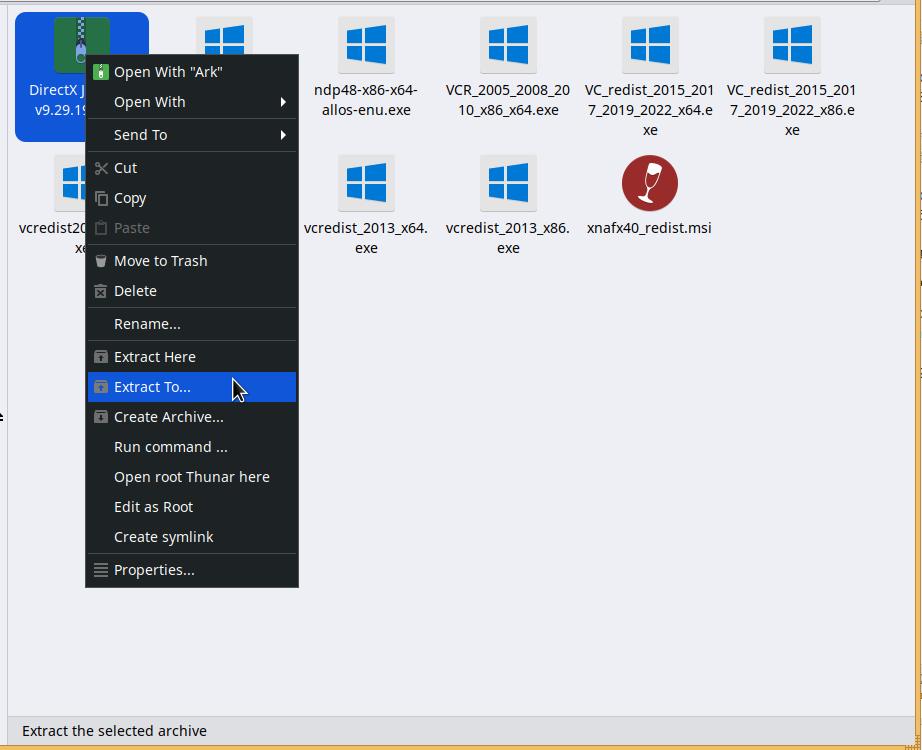This screenshot has width=922, height=750.
Task: Open Properties... from the context menu
Action: (x=192, y=570)
